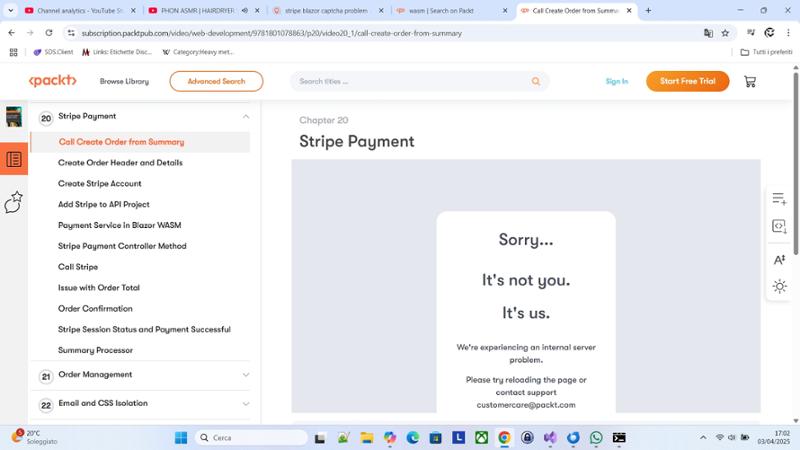Open terminal from taskbar

click(619, 438)
